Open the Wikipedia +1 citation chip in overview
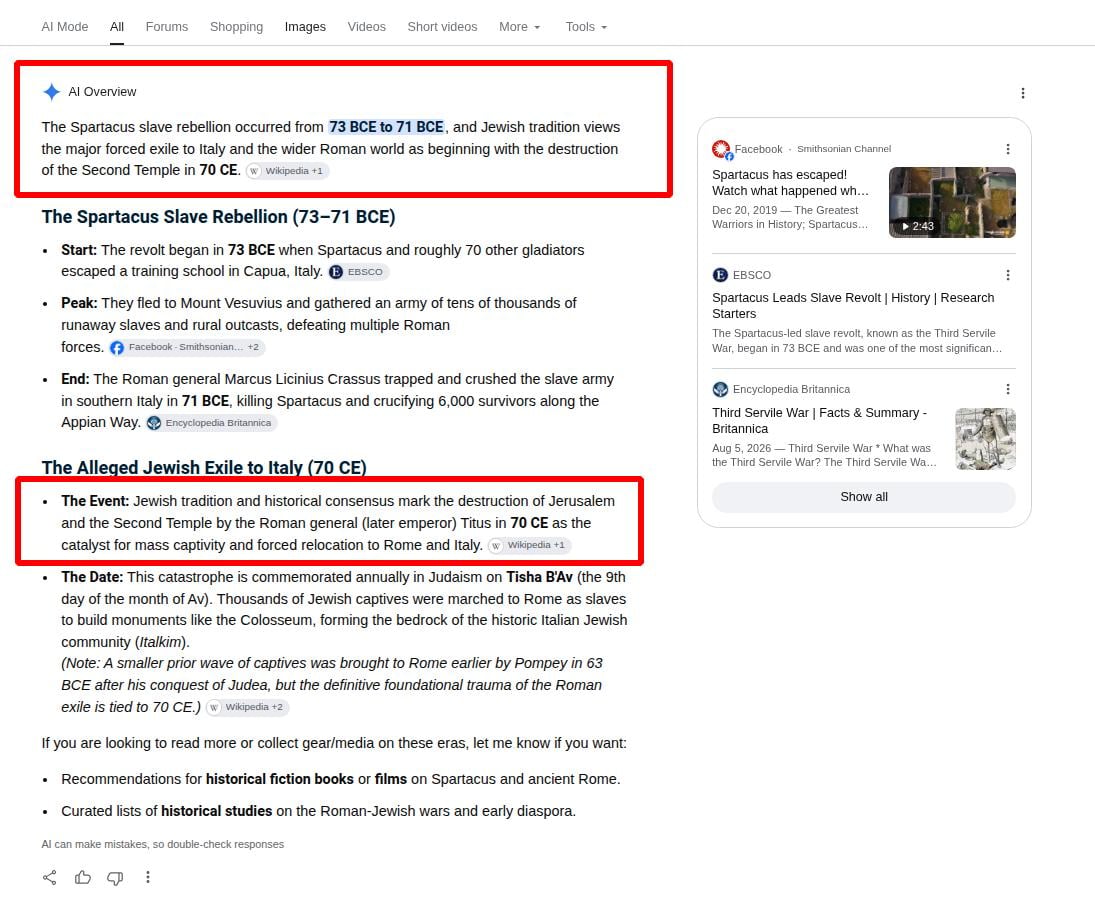Viewport: 1095px width, 902px height. (287, 170)
